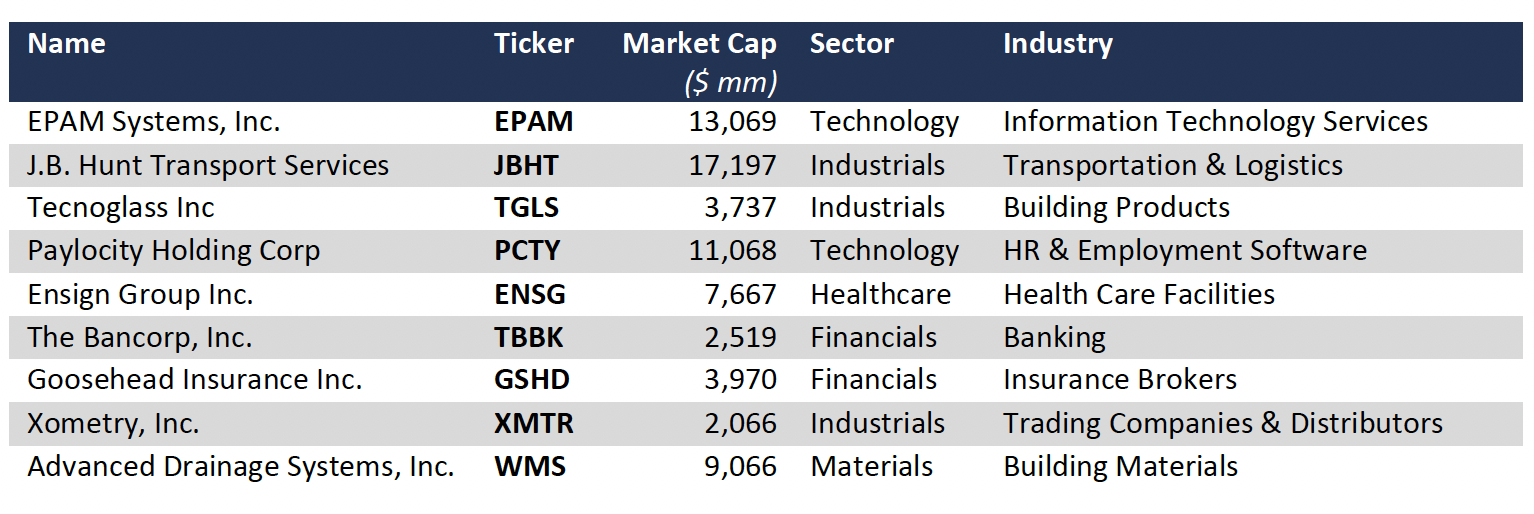Click the ENSG ticker symbol

(530, 294)
